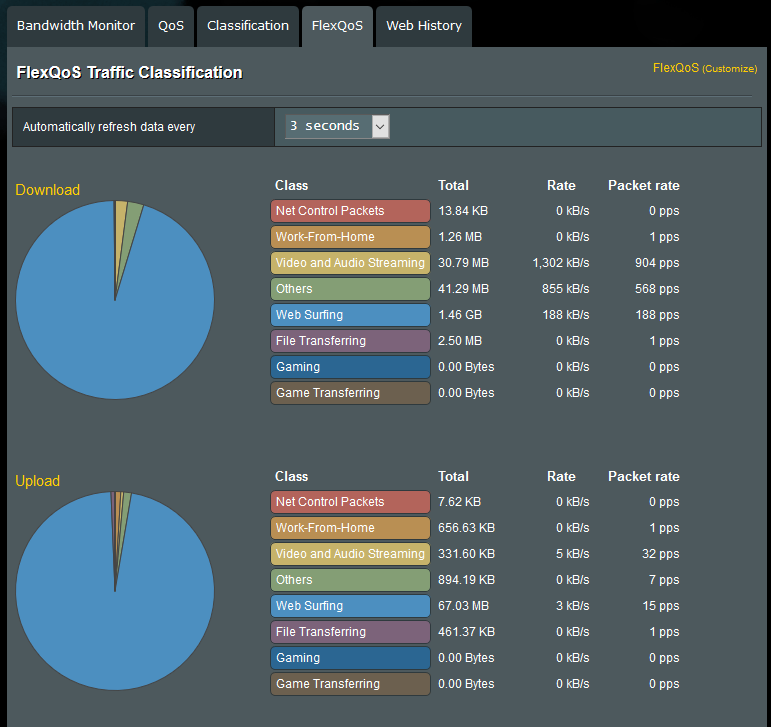Click the 656.63 KB upload total
Image resolution: width=771 pixels, height=727 pixels.
click(466, 528)
